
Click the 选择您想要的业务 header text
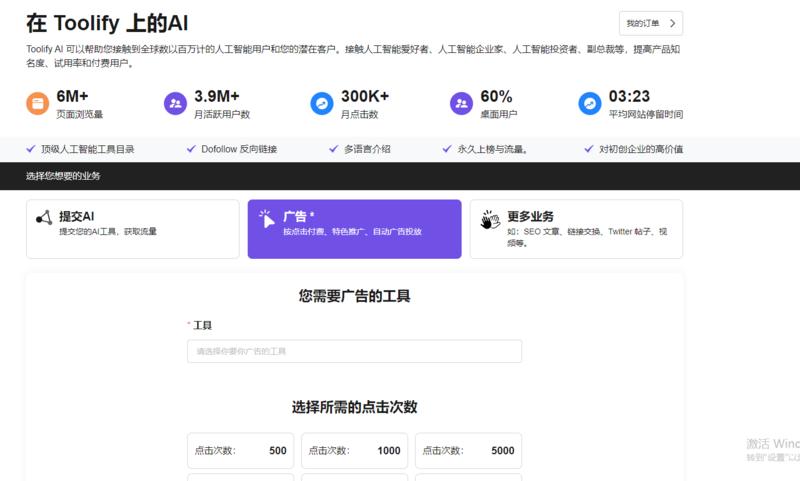tap(63, 176)
